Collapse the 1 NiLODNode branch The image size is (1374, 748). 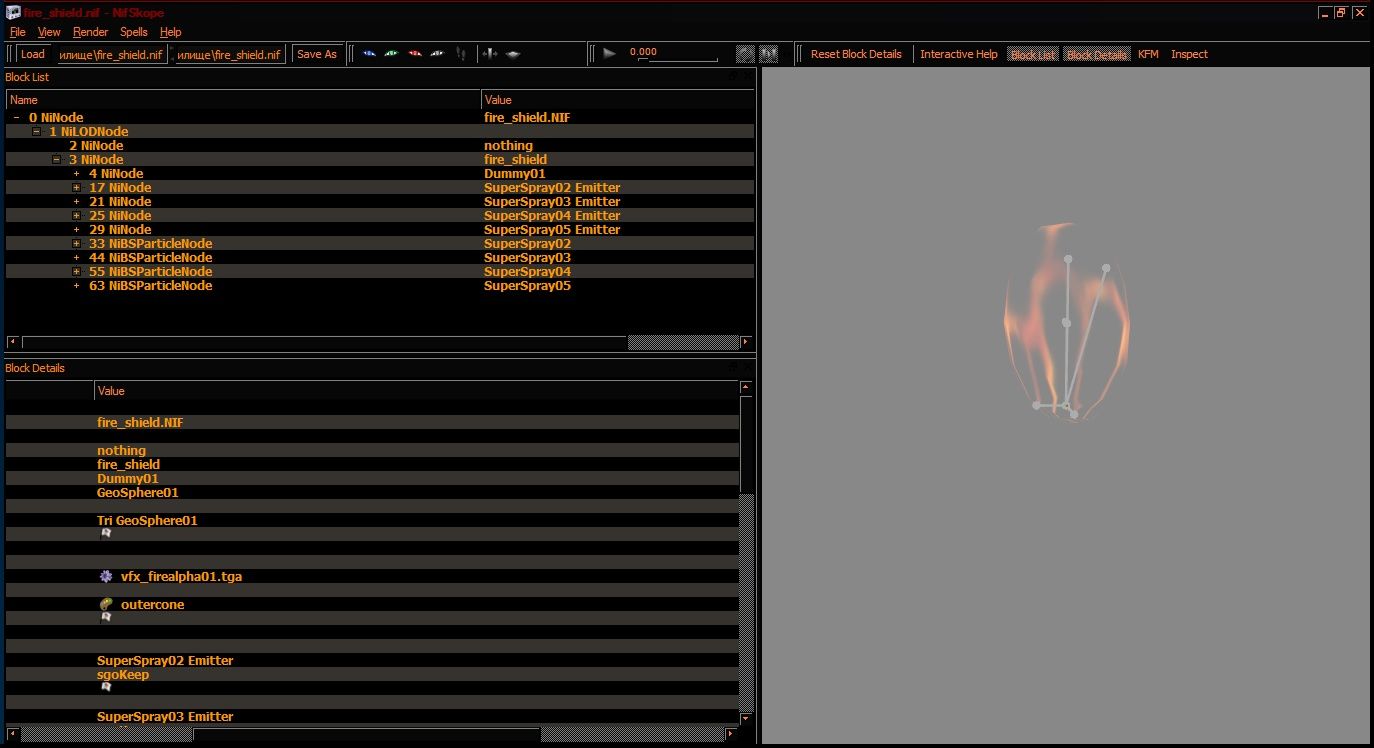coord(37,131)
